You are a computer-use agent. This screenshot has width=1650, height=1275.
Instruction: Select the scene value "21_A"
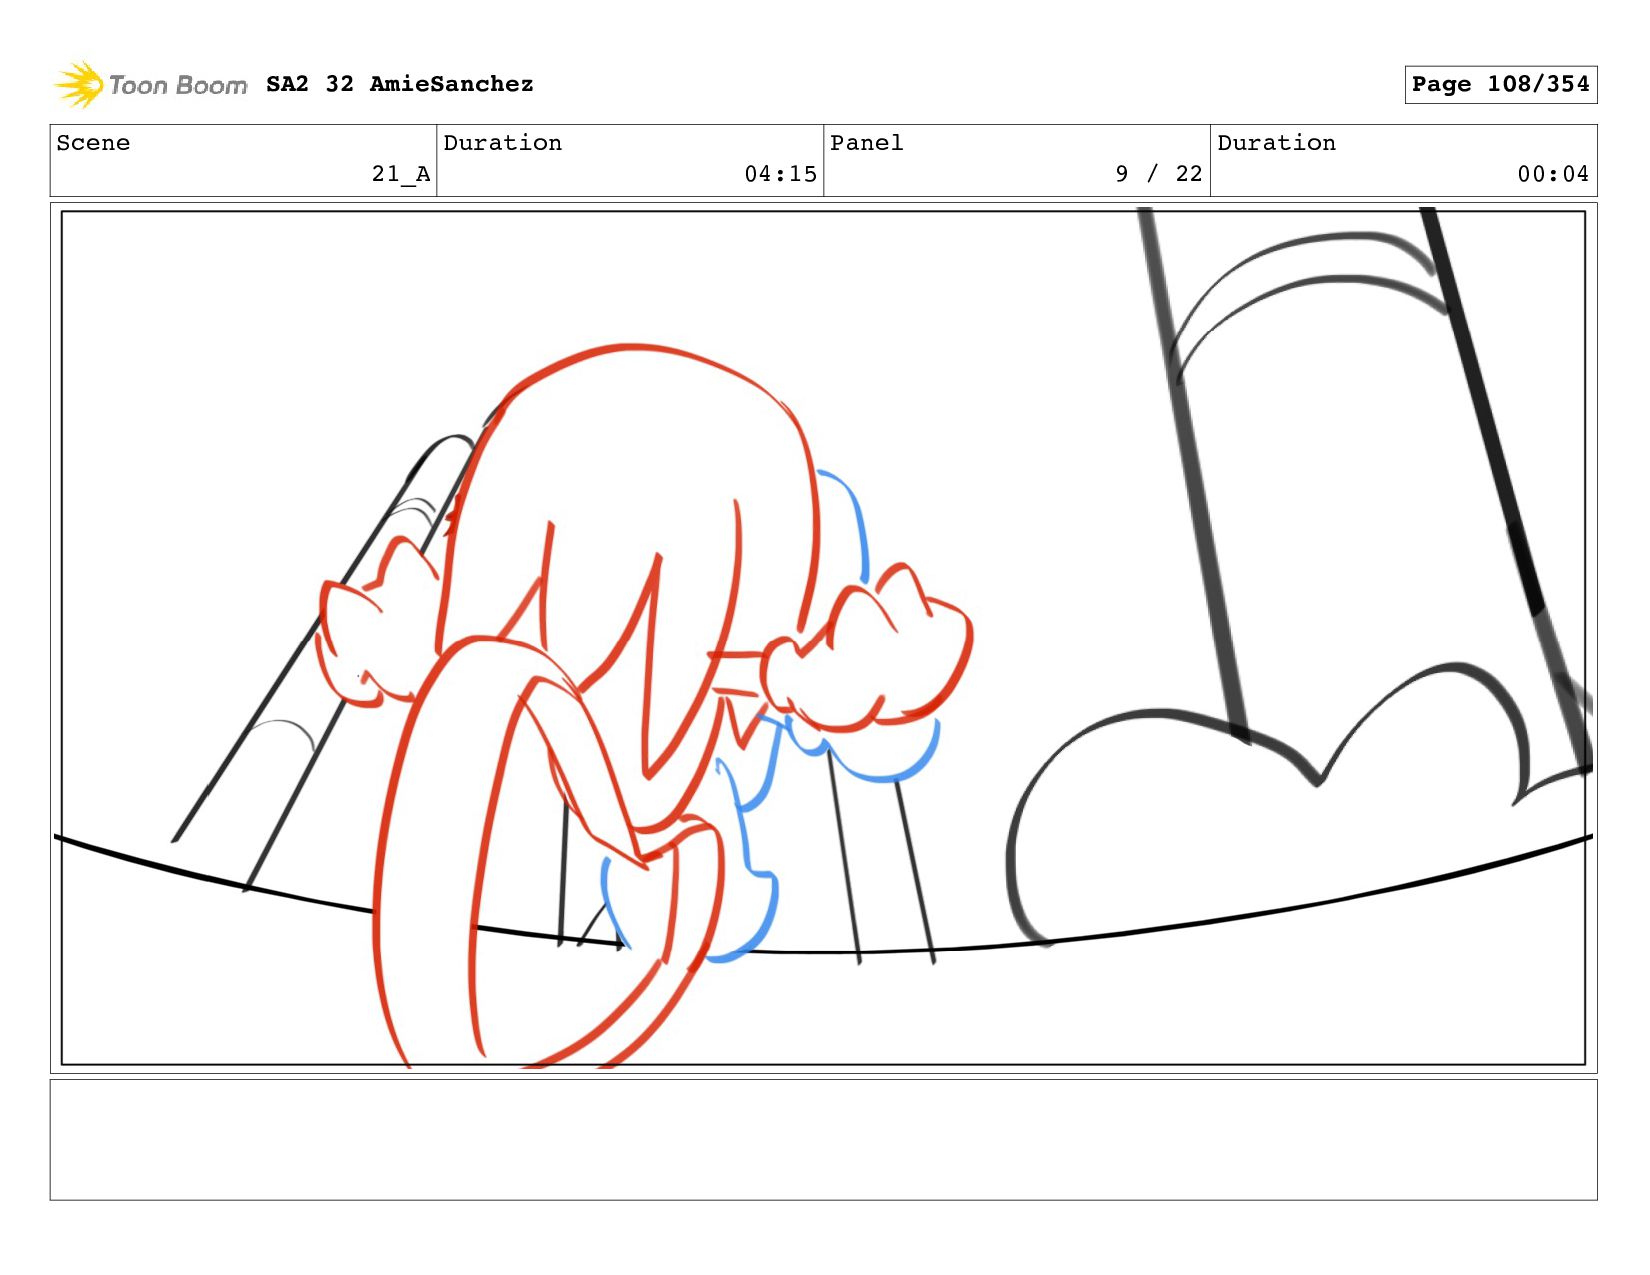401,174
